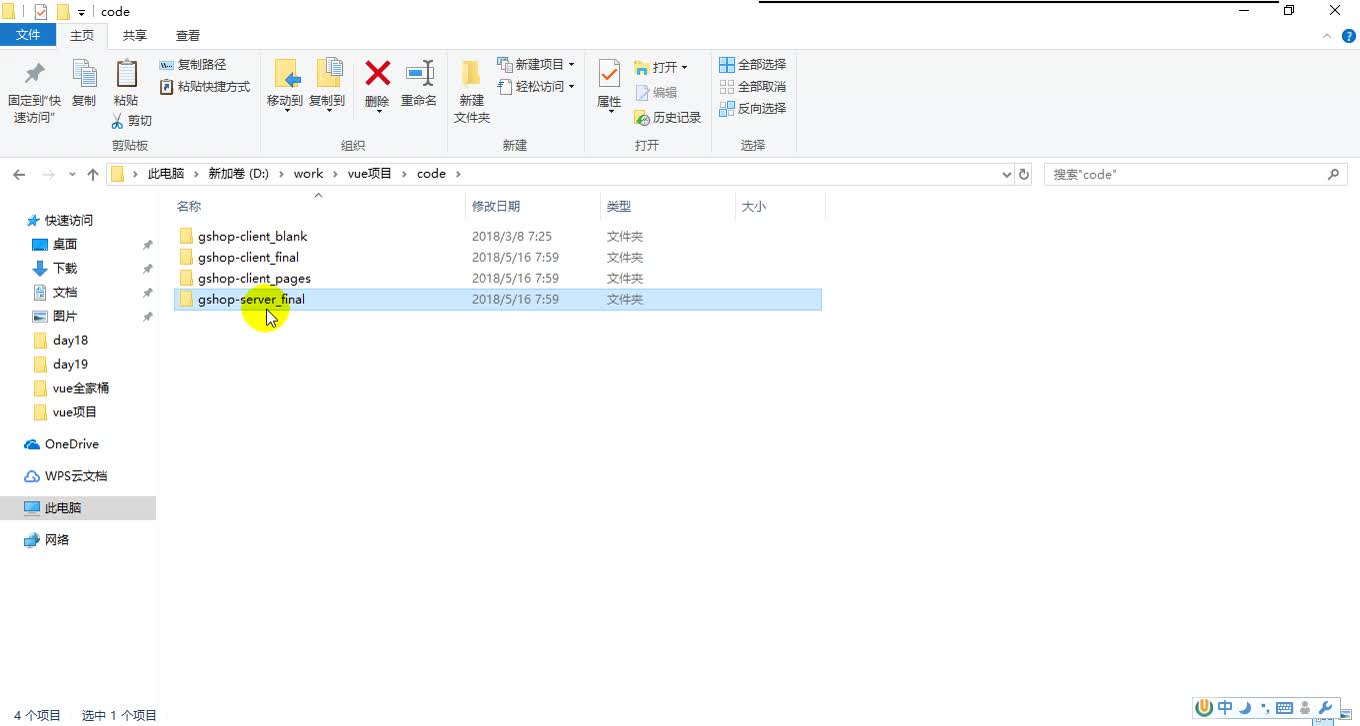Expand chevron after 'code' breadcrumb
Viewport: 1360px width, 726px height.
point(458,174)
